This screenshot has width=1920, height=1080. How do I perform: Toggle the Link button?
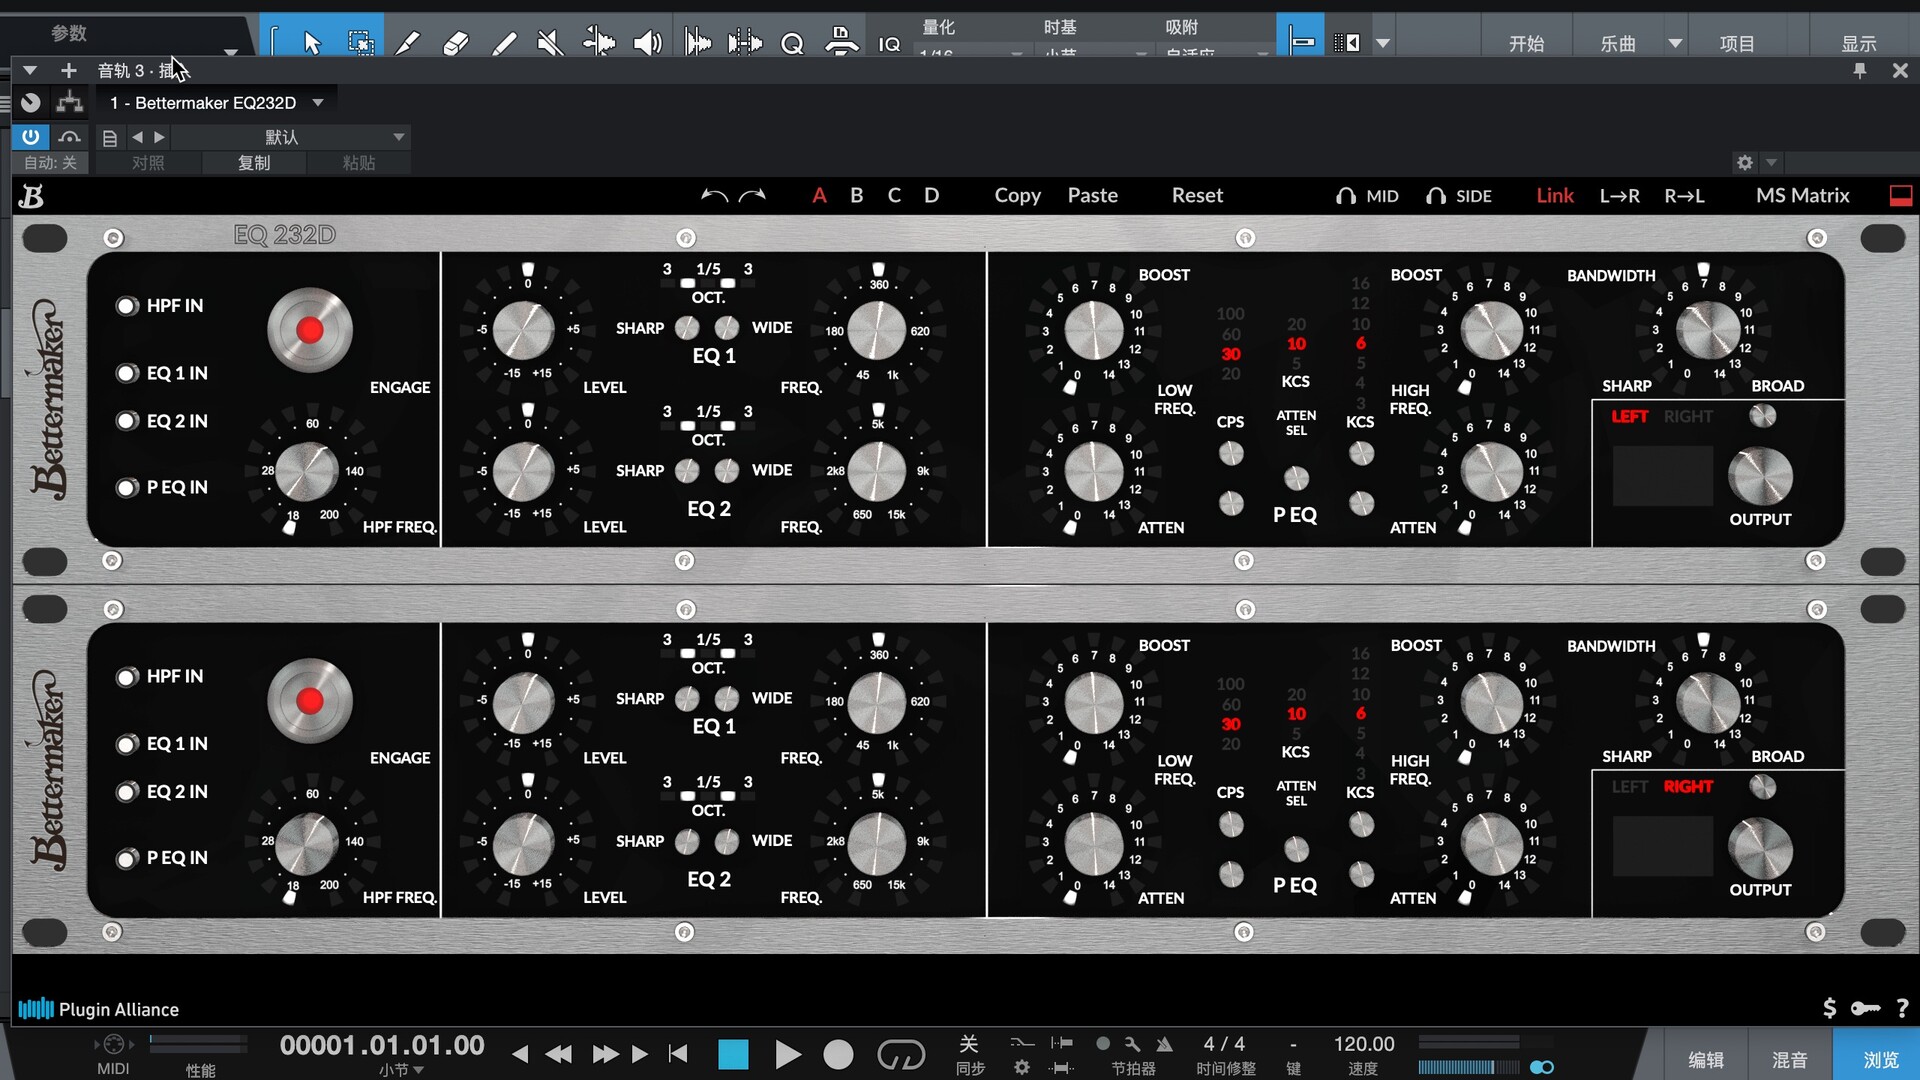pyautogui.click(x=1555, y=196)
